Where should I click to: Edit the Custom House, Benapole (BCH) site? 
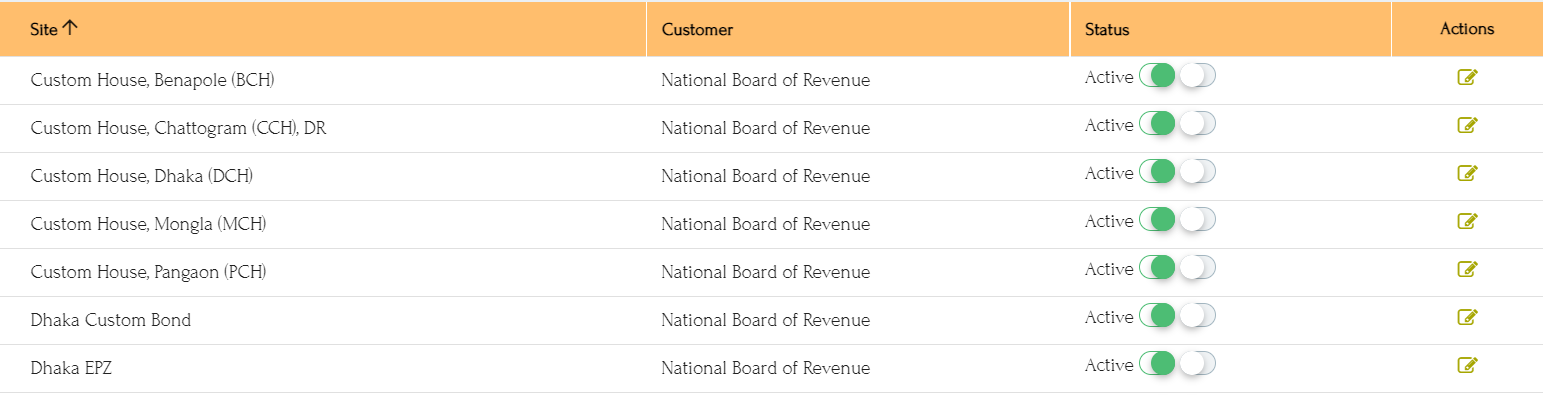coord(1467,77)
